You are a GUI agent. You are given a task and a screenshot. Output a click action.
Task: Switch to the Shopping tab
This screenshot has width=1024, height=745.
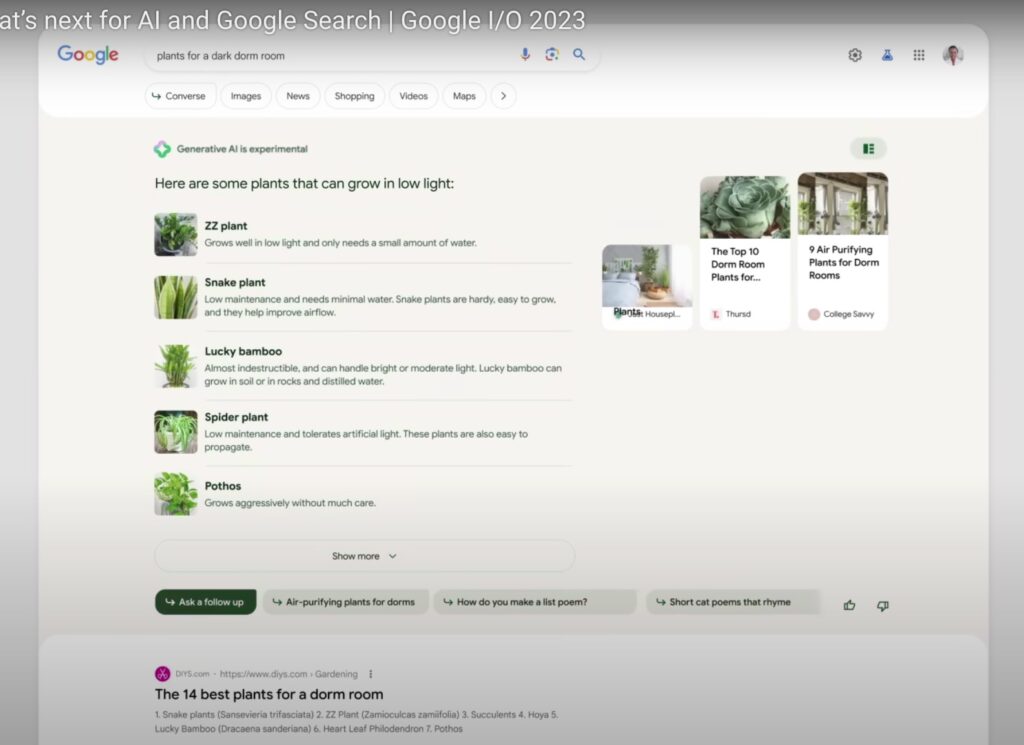(355, 96)
